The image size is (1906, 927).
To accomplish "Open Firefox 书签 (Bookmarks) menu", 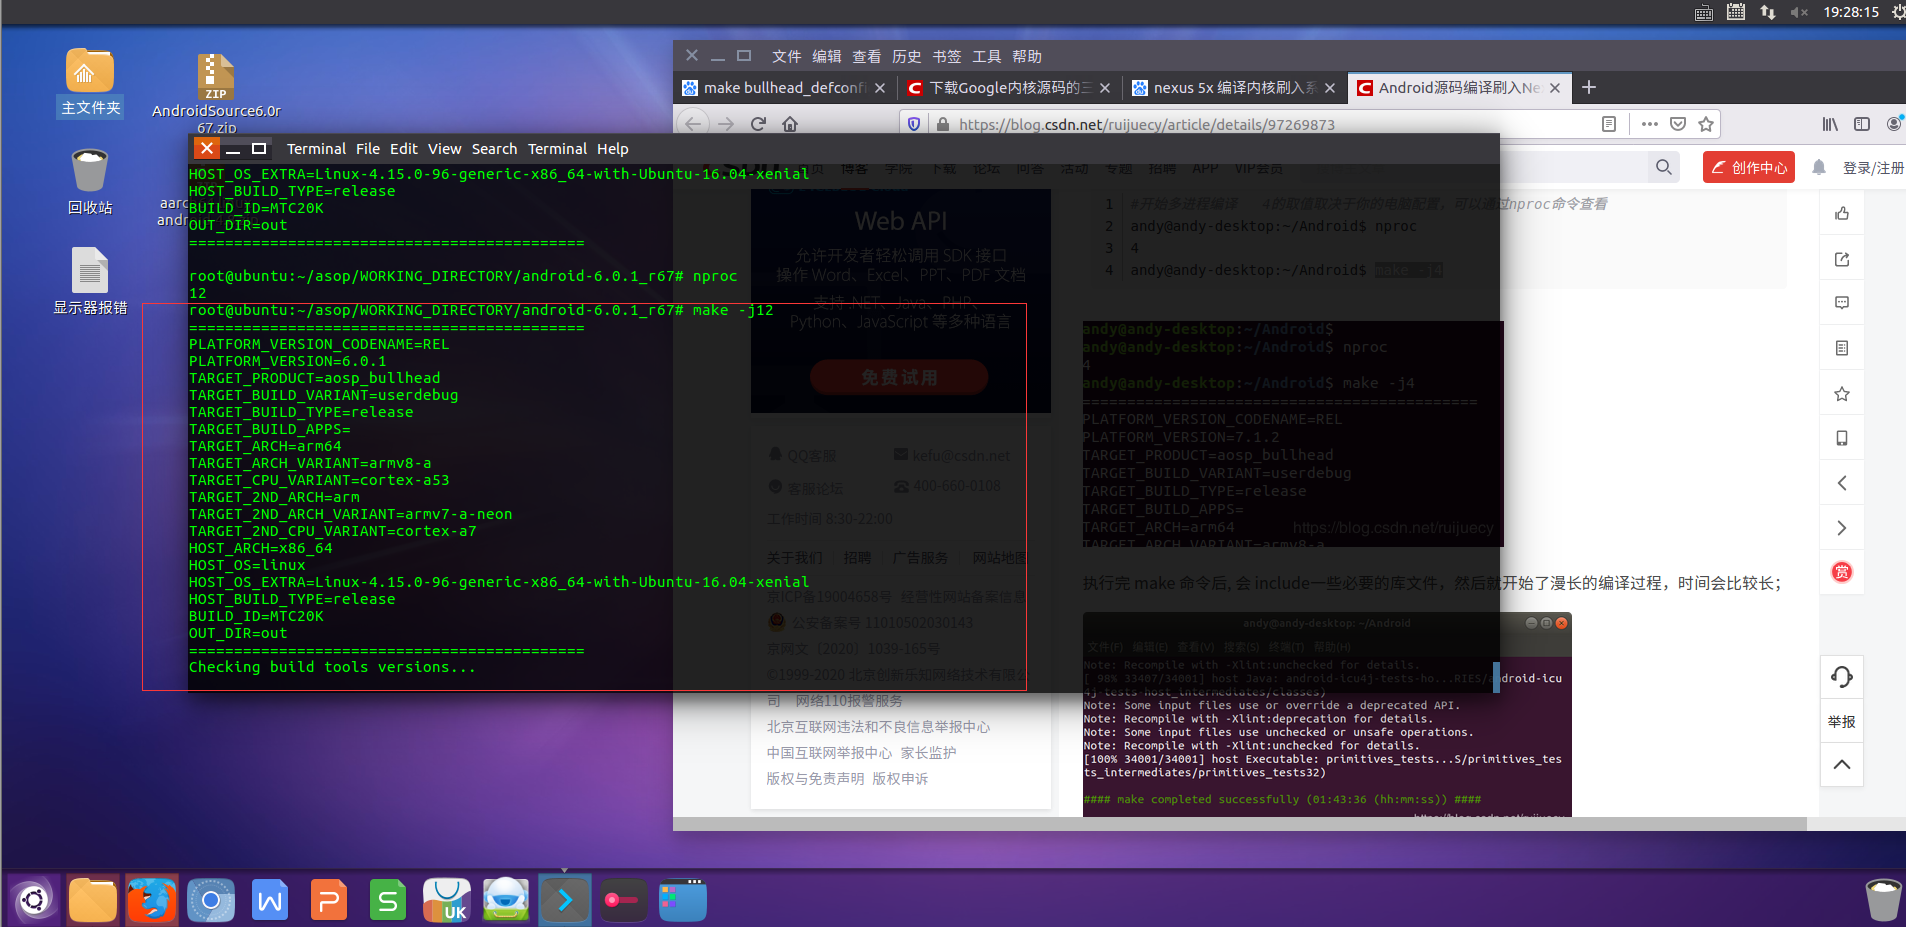I will (x=946, y=57).
